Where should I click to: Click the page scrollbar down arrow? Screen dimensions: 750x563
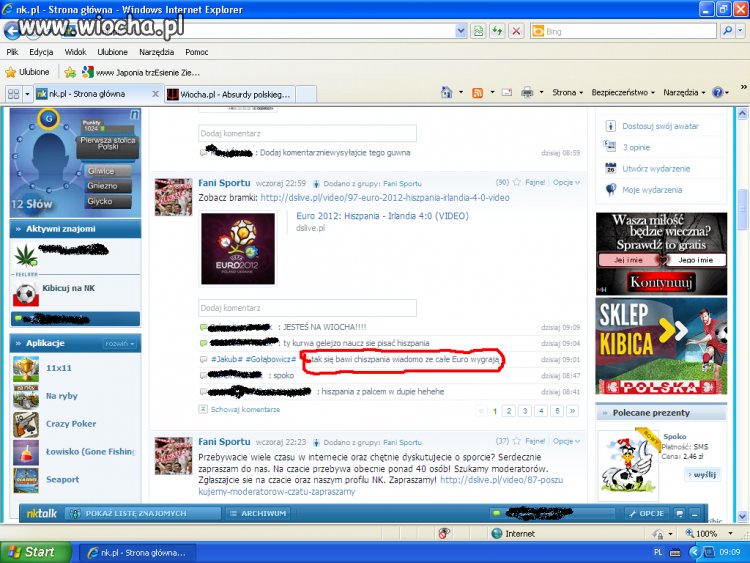click(x=742, y=517)
